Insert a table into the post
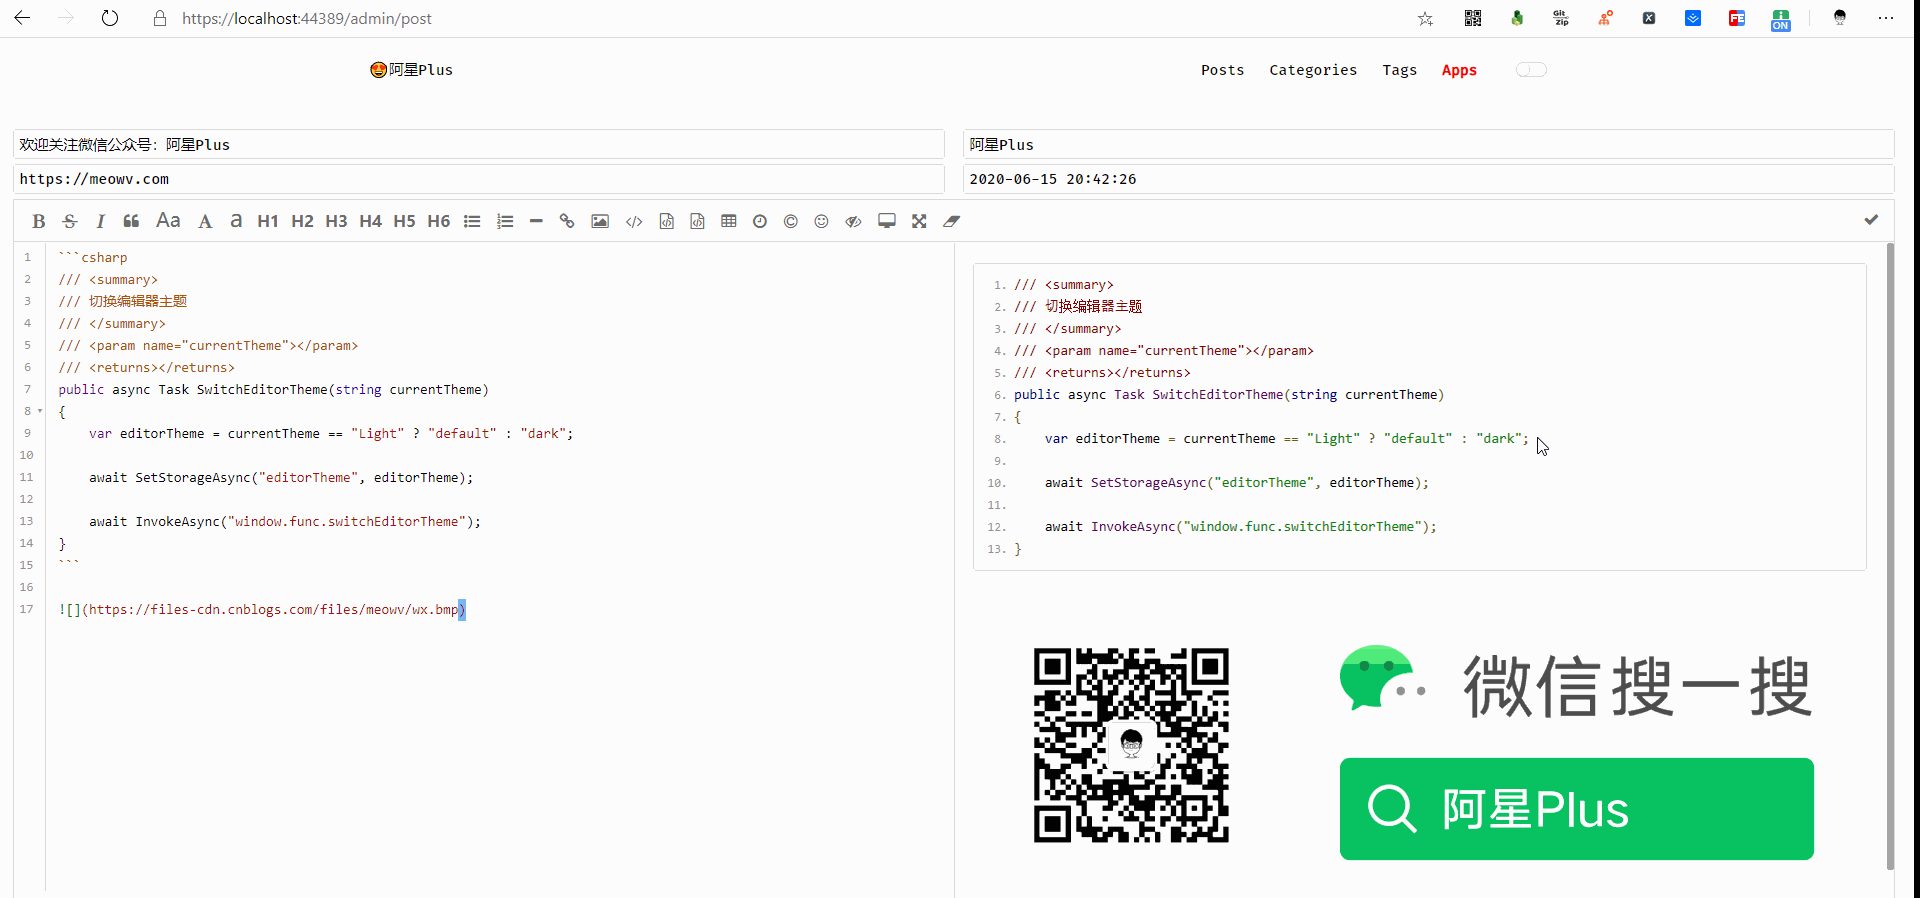The height and width of the screenshot is (898, 1920). [729, 221]
